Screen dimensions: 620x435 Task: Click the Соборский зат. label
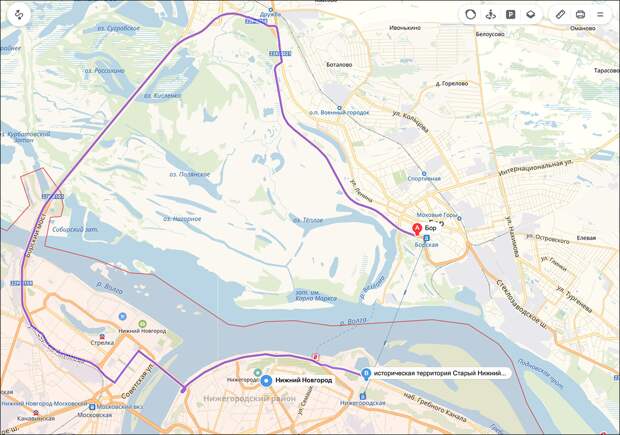(75, 229)
